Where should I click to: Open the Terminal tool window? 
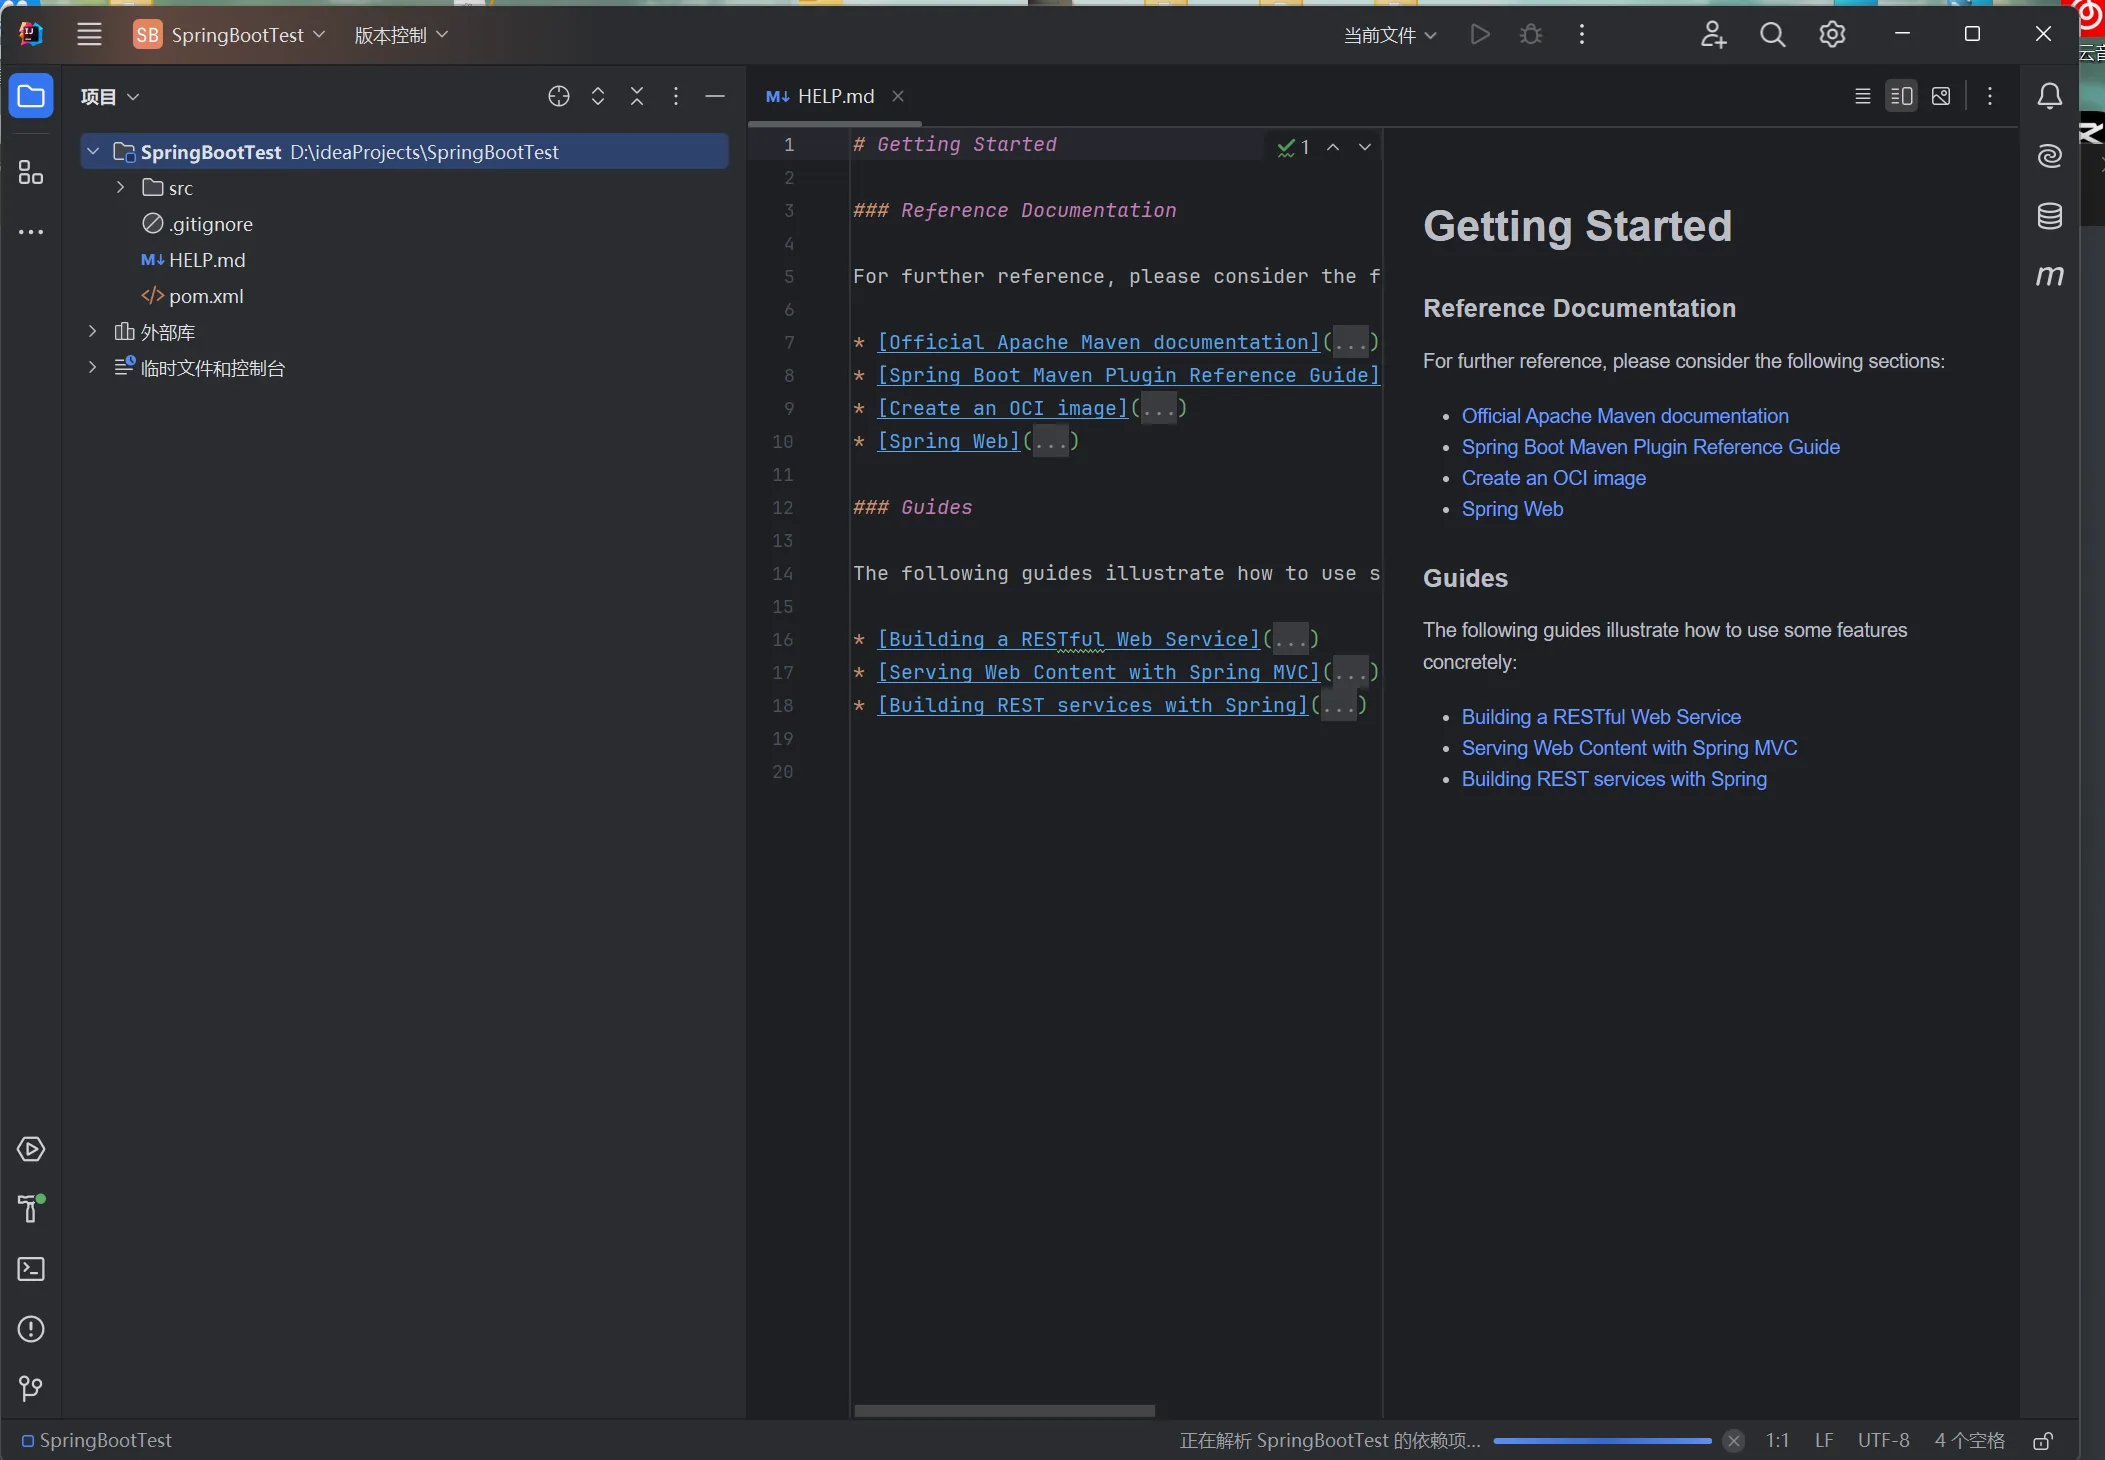[x=31, y=1269]
